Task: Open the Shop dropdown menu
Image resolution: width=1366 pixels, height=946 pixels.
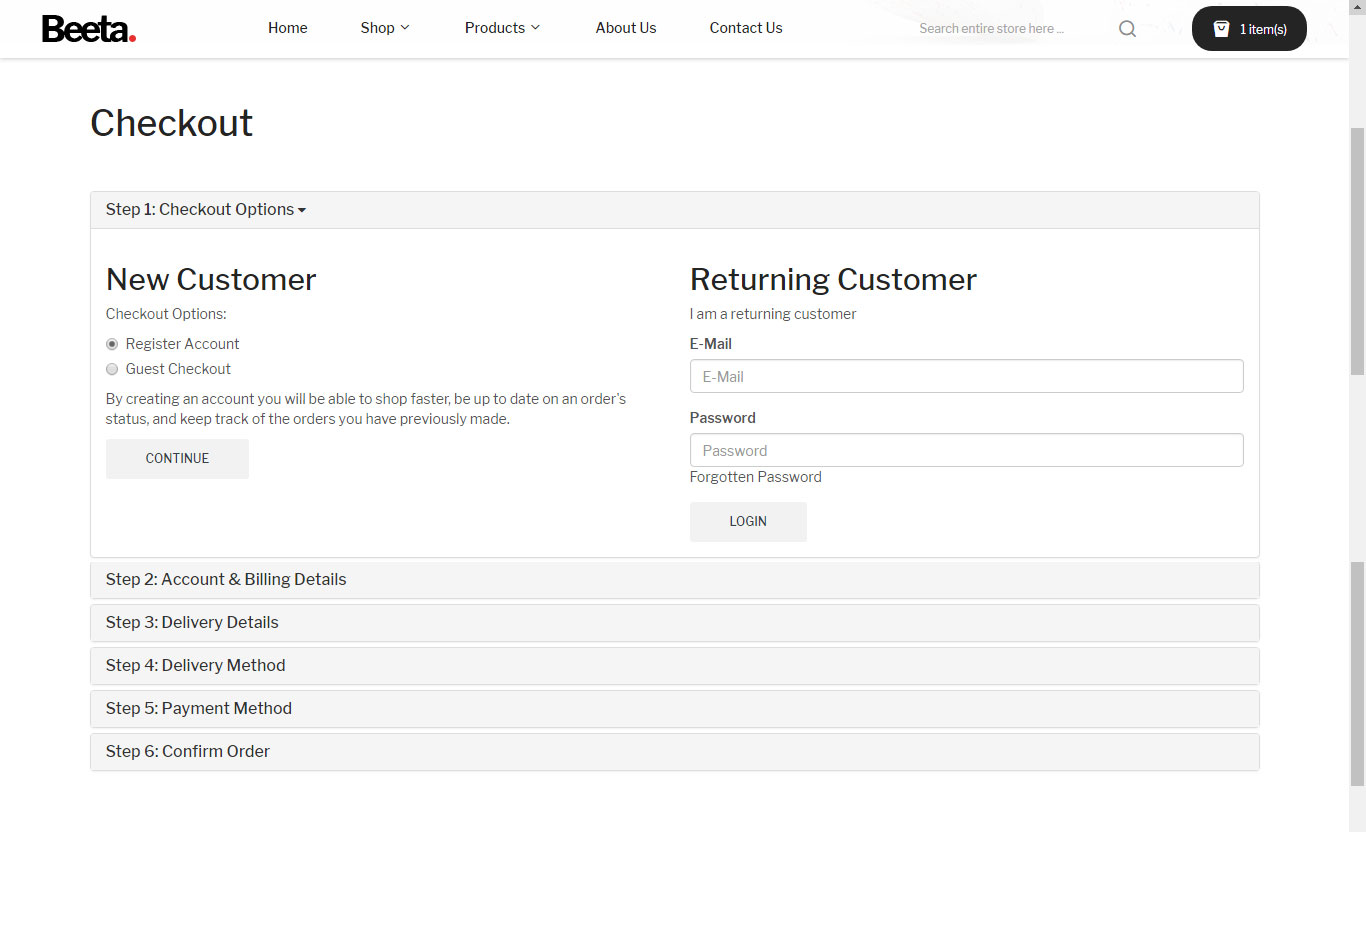Action: coord(384,28)
